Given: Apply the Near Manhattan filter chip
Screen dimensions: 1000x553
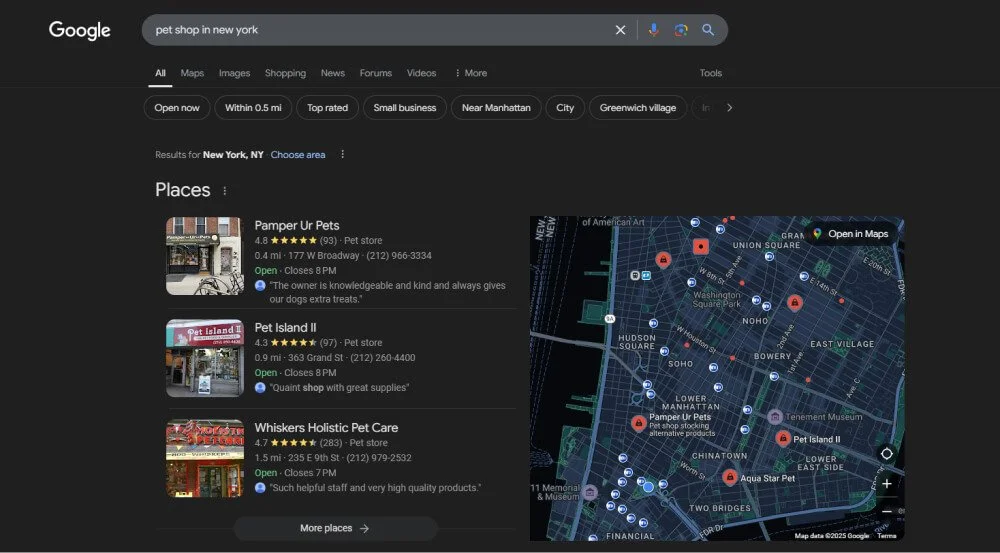Looking at the screenshot, I should tap(496, 108).
